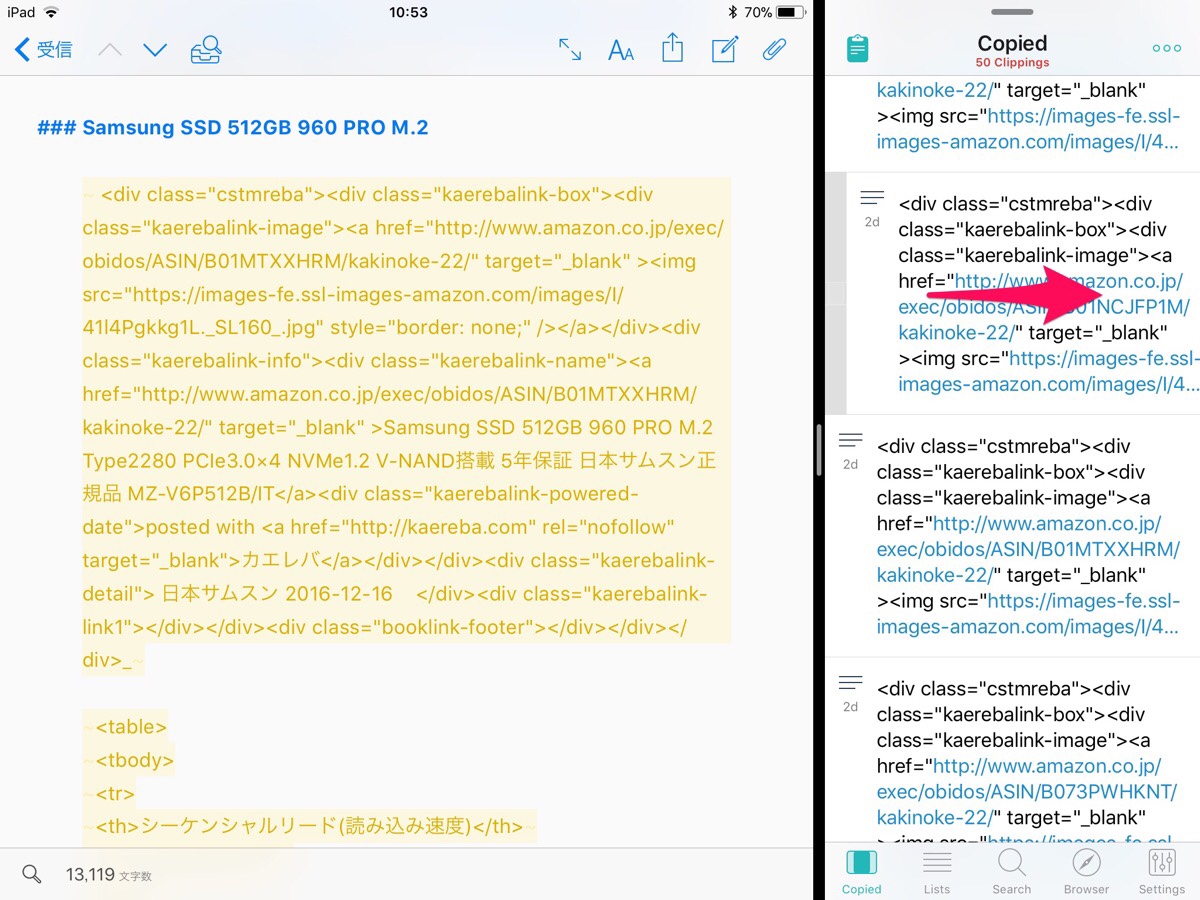The image size is (1200, 900).
Task: Open the images link in the B01NCJFP1M clipping
Action: click(1048, 371)
